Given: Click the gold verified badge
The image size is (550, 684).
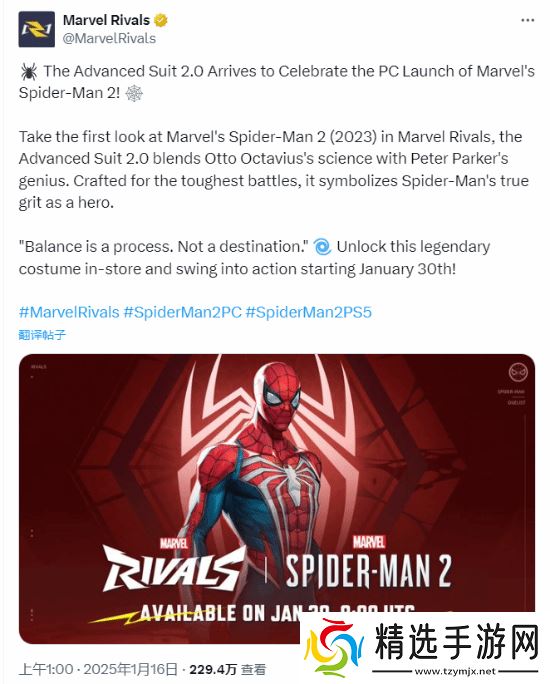Looking at the screenshot, I should (x=161, y=20).
